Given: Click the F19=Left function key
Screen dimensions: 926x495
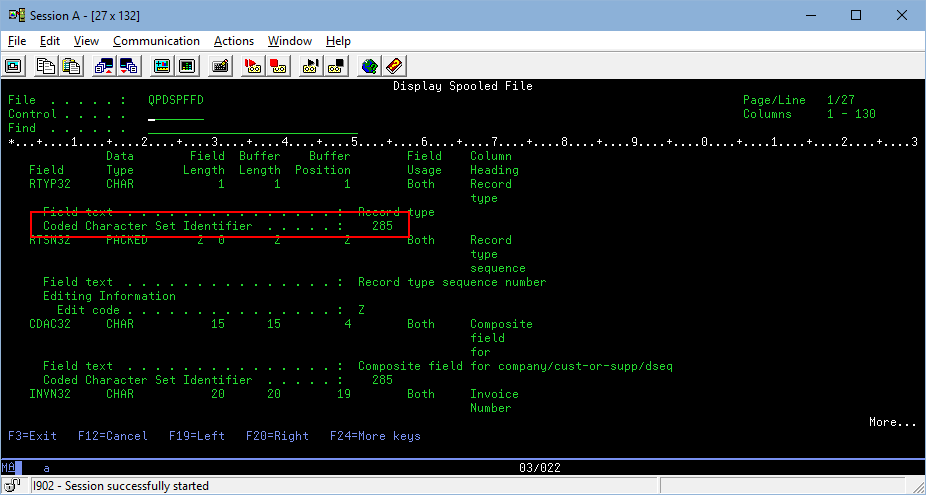Looking at the screenshot, I should pos(197,436).
